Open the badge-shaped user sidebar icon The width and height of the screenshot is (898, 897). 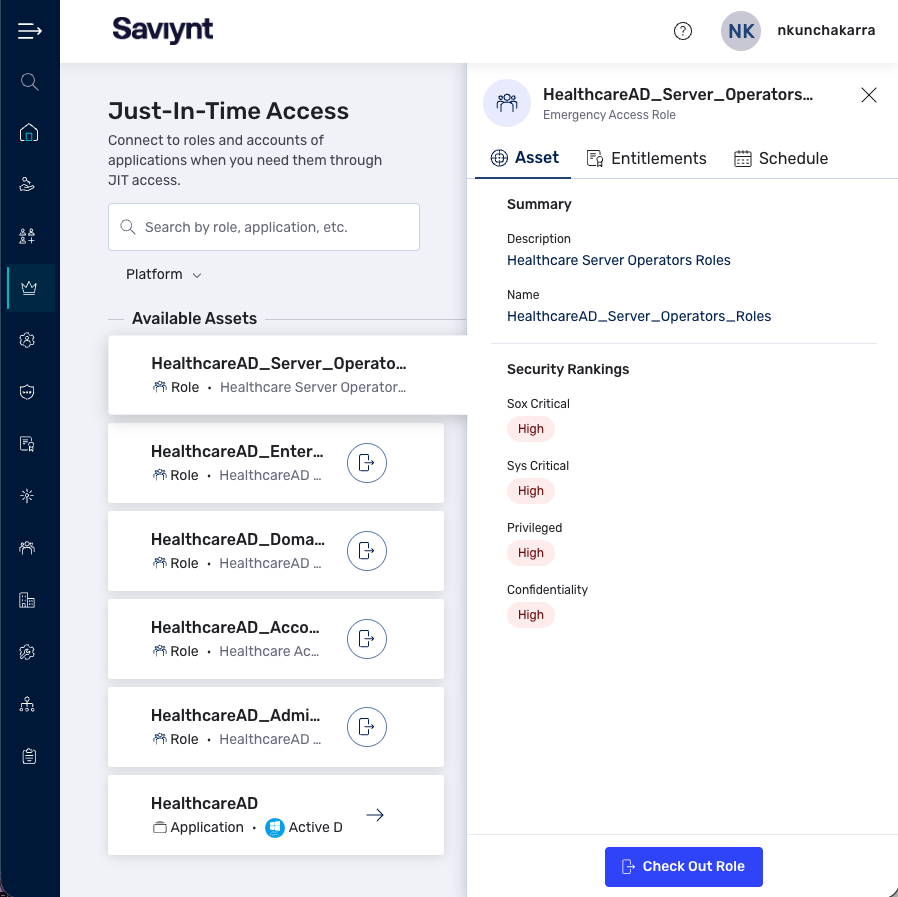[27, 340]
